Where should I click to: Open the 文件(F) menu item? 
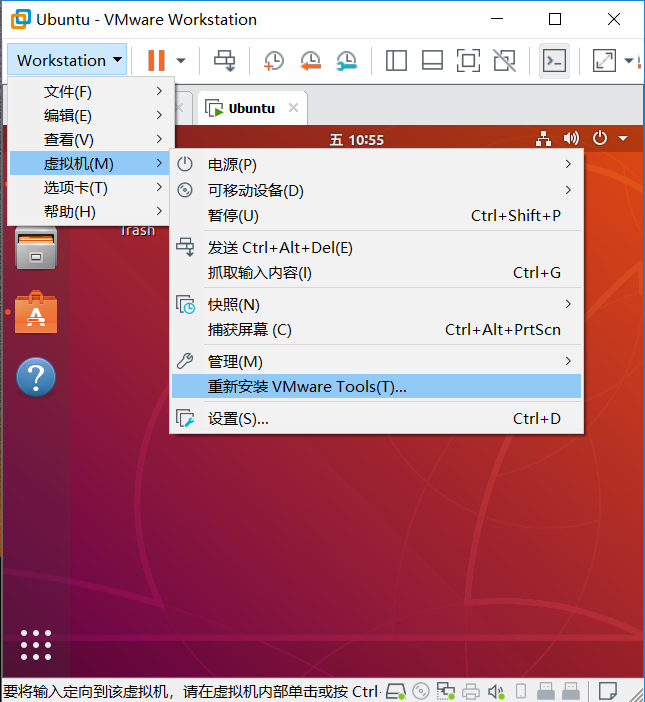[x=88, y=91]
